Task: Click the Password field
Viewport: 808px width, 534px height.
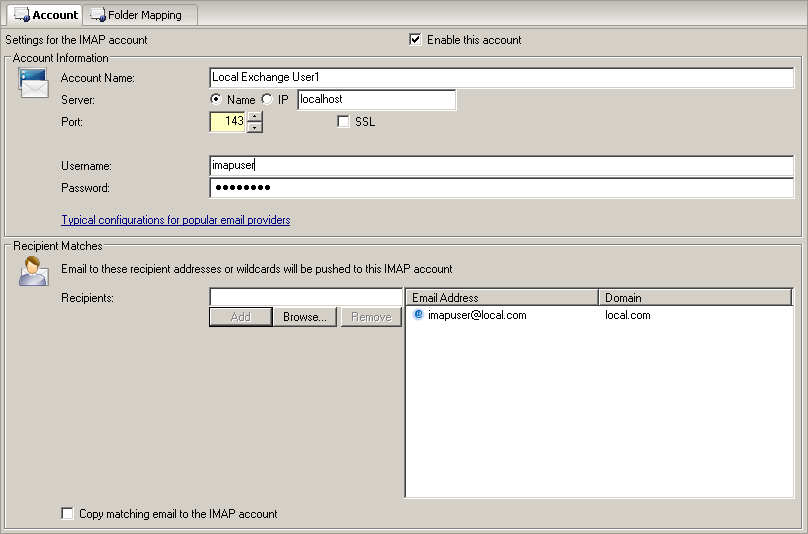Action: [x=501, y=188]
